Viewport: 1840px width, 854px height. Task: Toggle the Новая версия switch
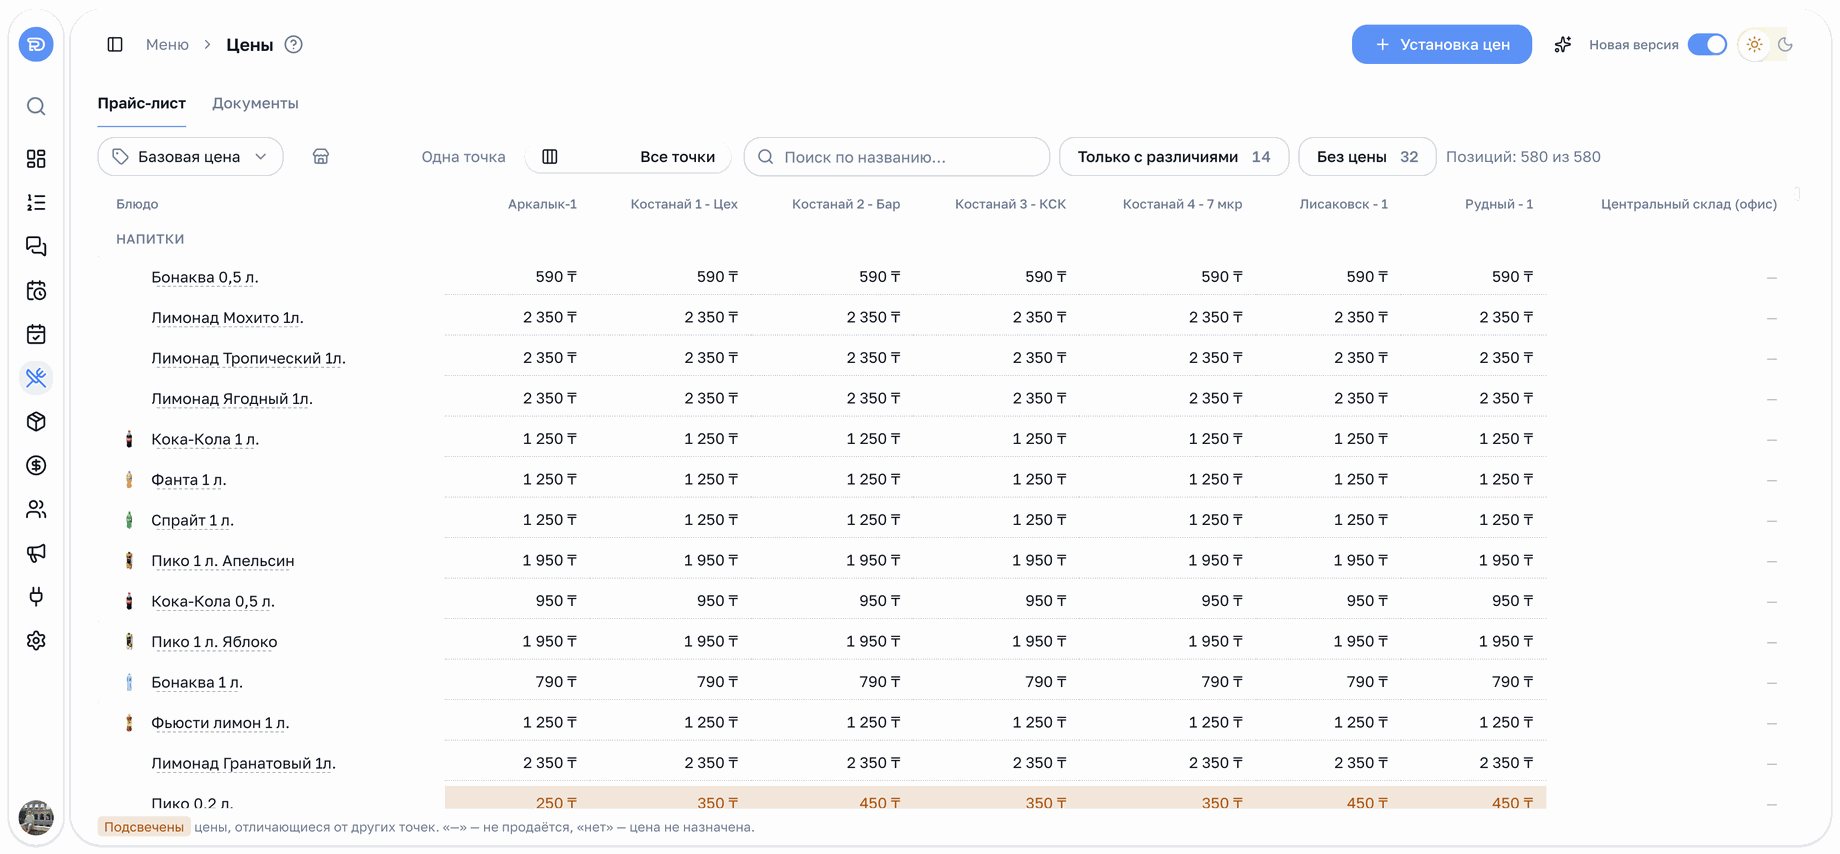(x=1707, y=45)
